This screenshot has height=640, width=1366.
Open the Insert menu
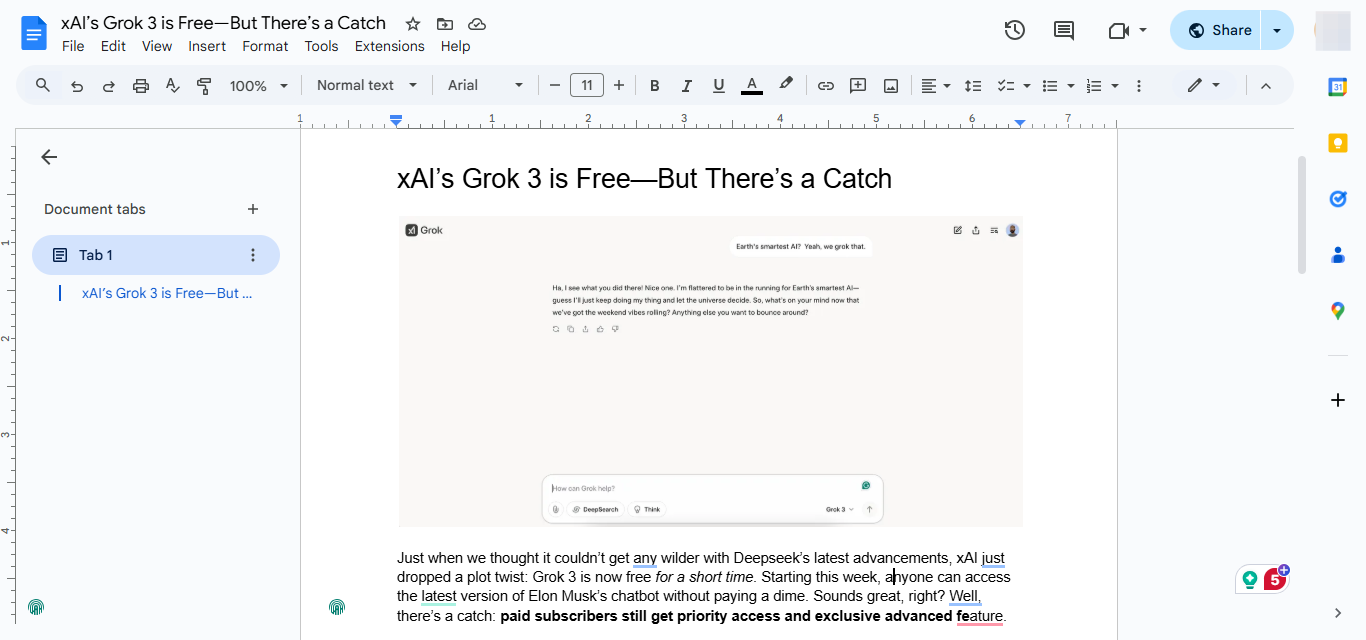coord(207,46)
